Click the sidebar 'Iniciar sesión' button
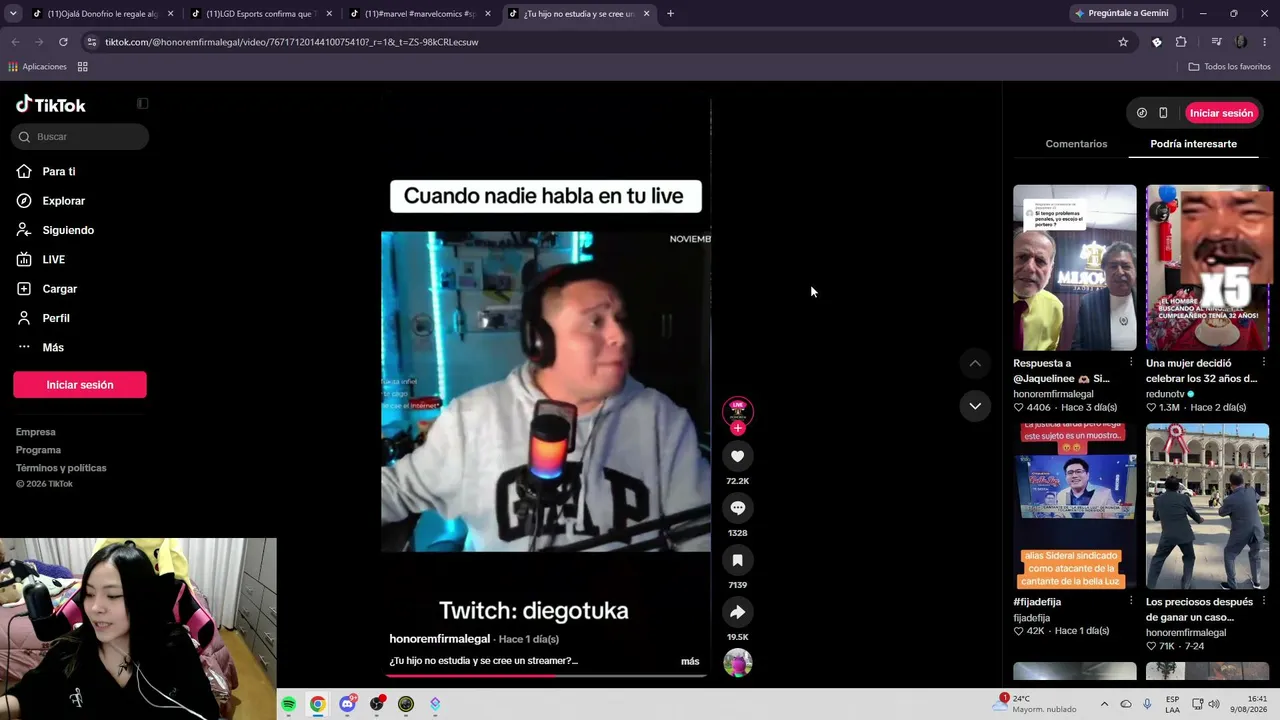The height and width of the screenshot is (720, 1280). tap(80, 385)
